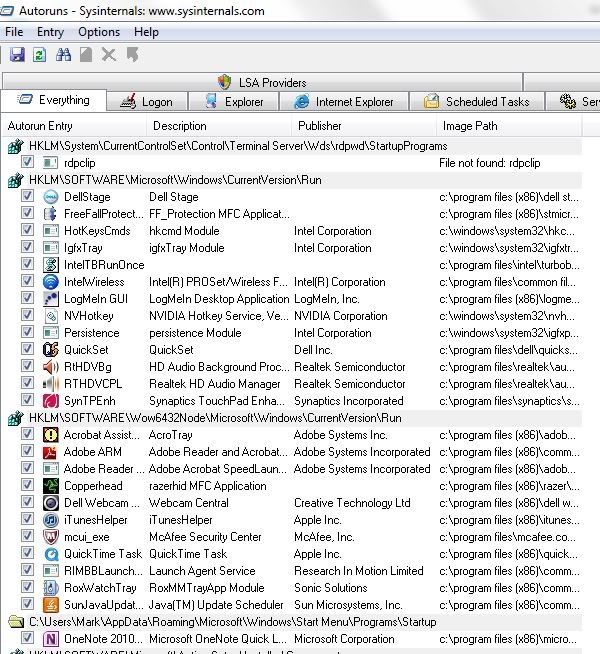Switch to the Explorer tab
The width and height of the screenshot is (600, 654).
tap(233, 102)
